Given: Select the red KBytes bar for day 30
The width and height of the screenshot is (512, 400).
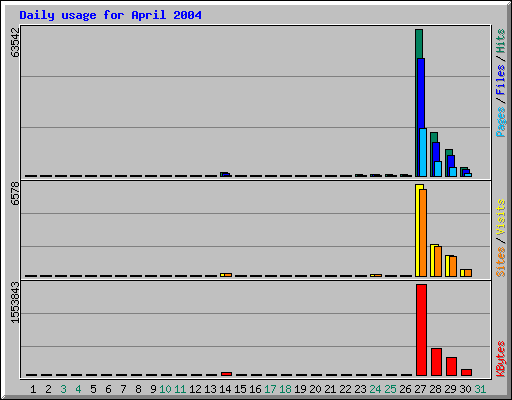Looking at the screenshot, I should (466, 372).
